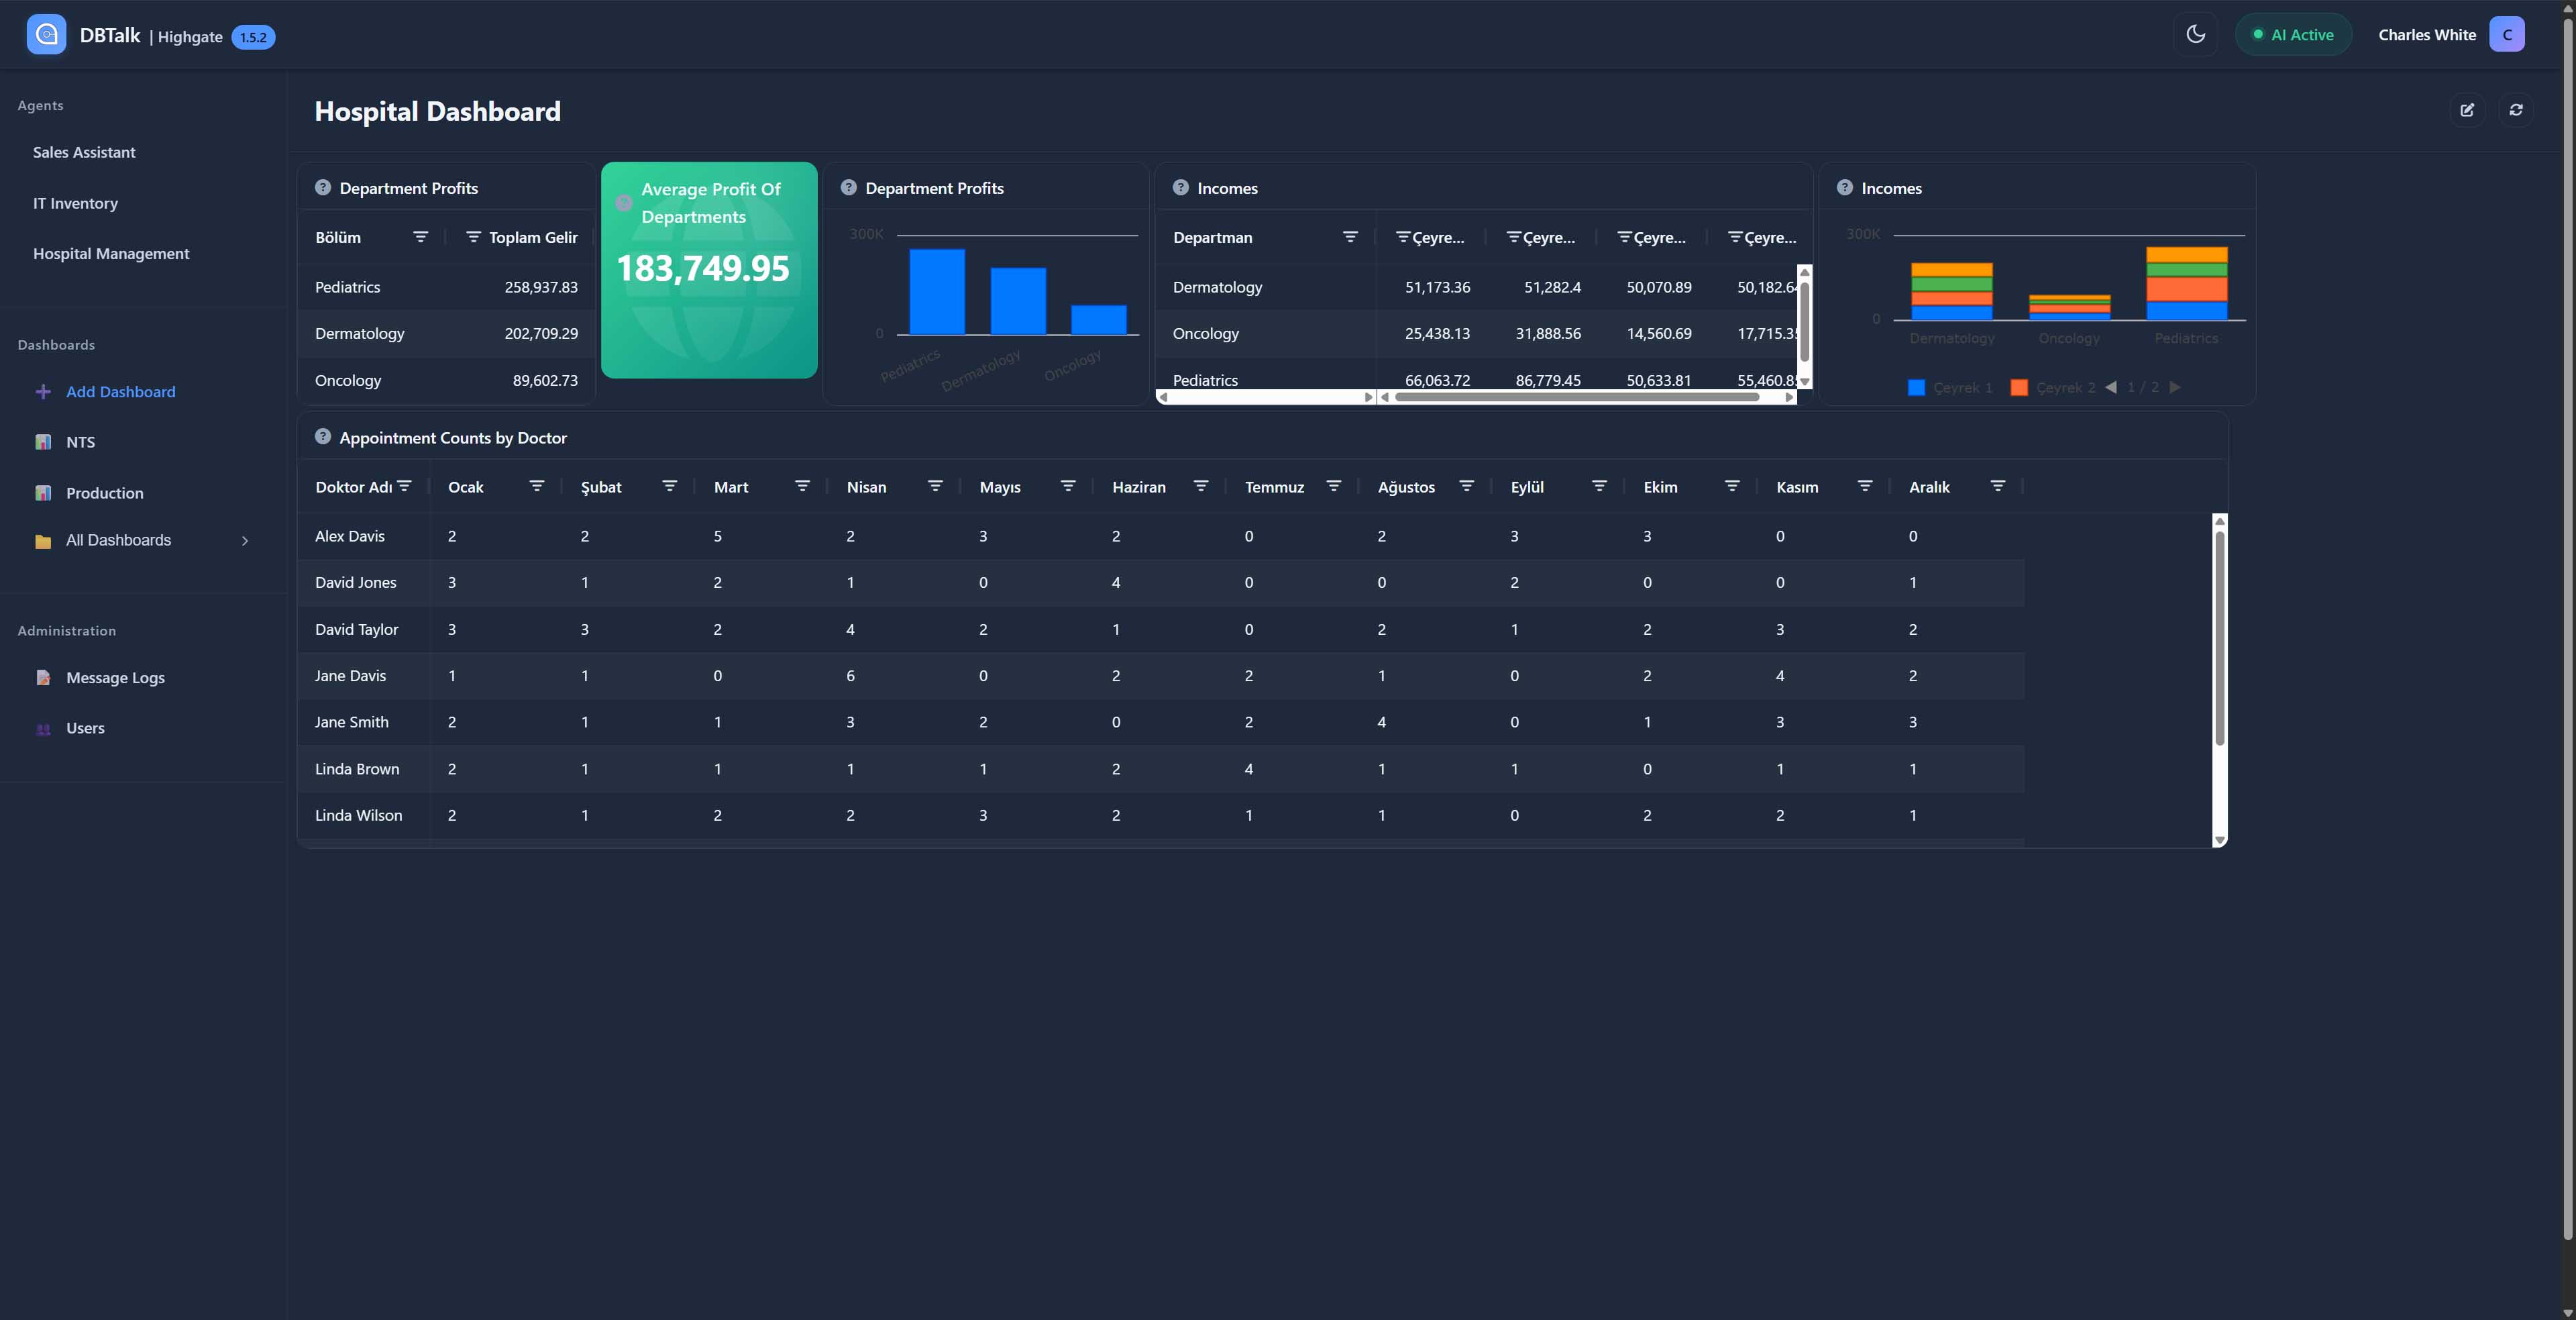The image size is (2576, 1320).
Task: Click the refresh dashboard icon
Action: click(2516, 110)
